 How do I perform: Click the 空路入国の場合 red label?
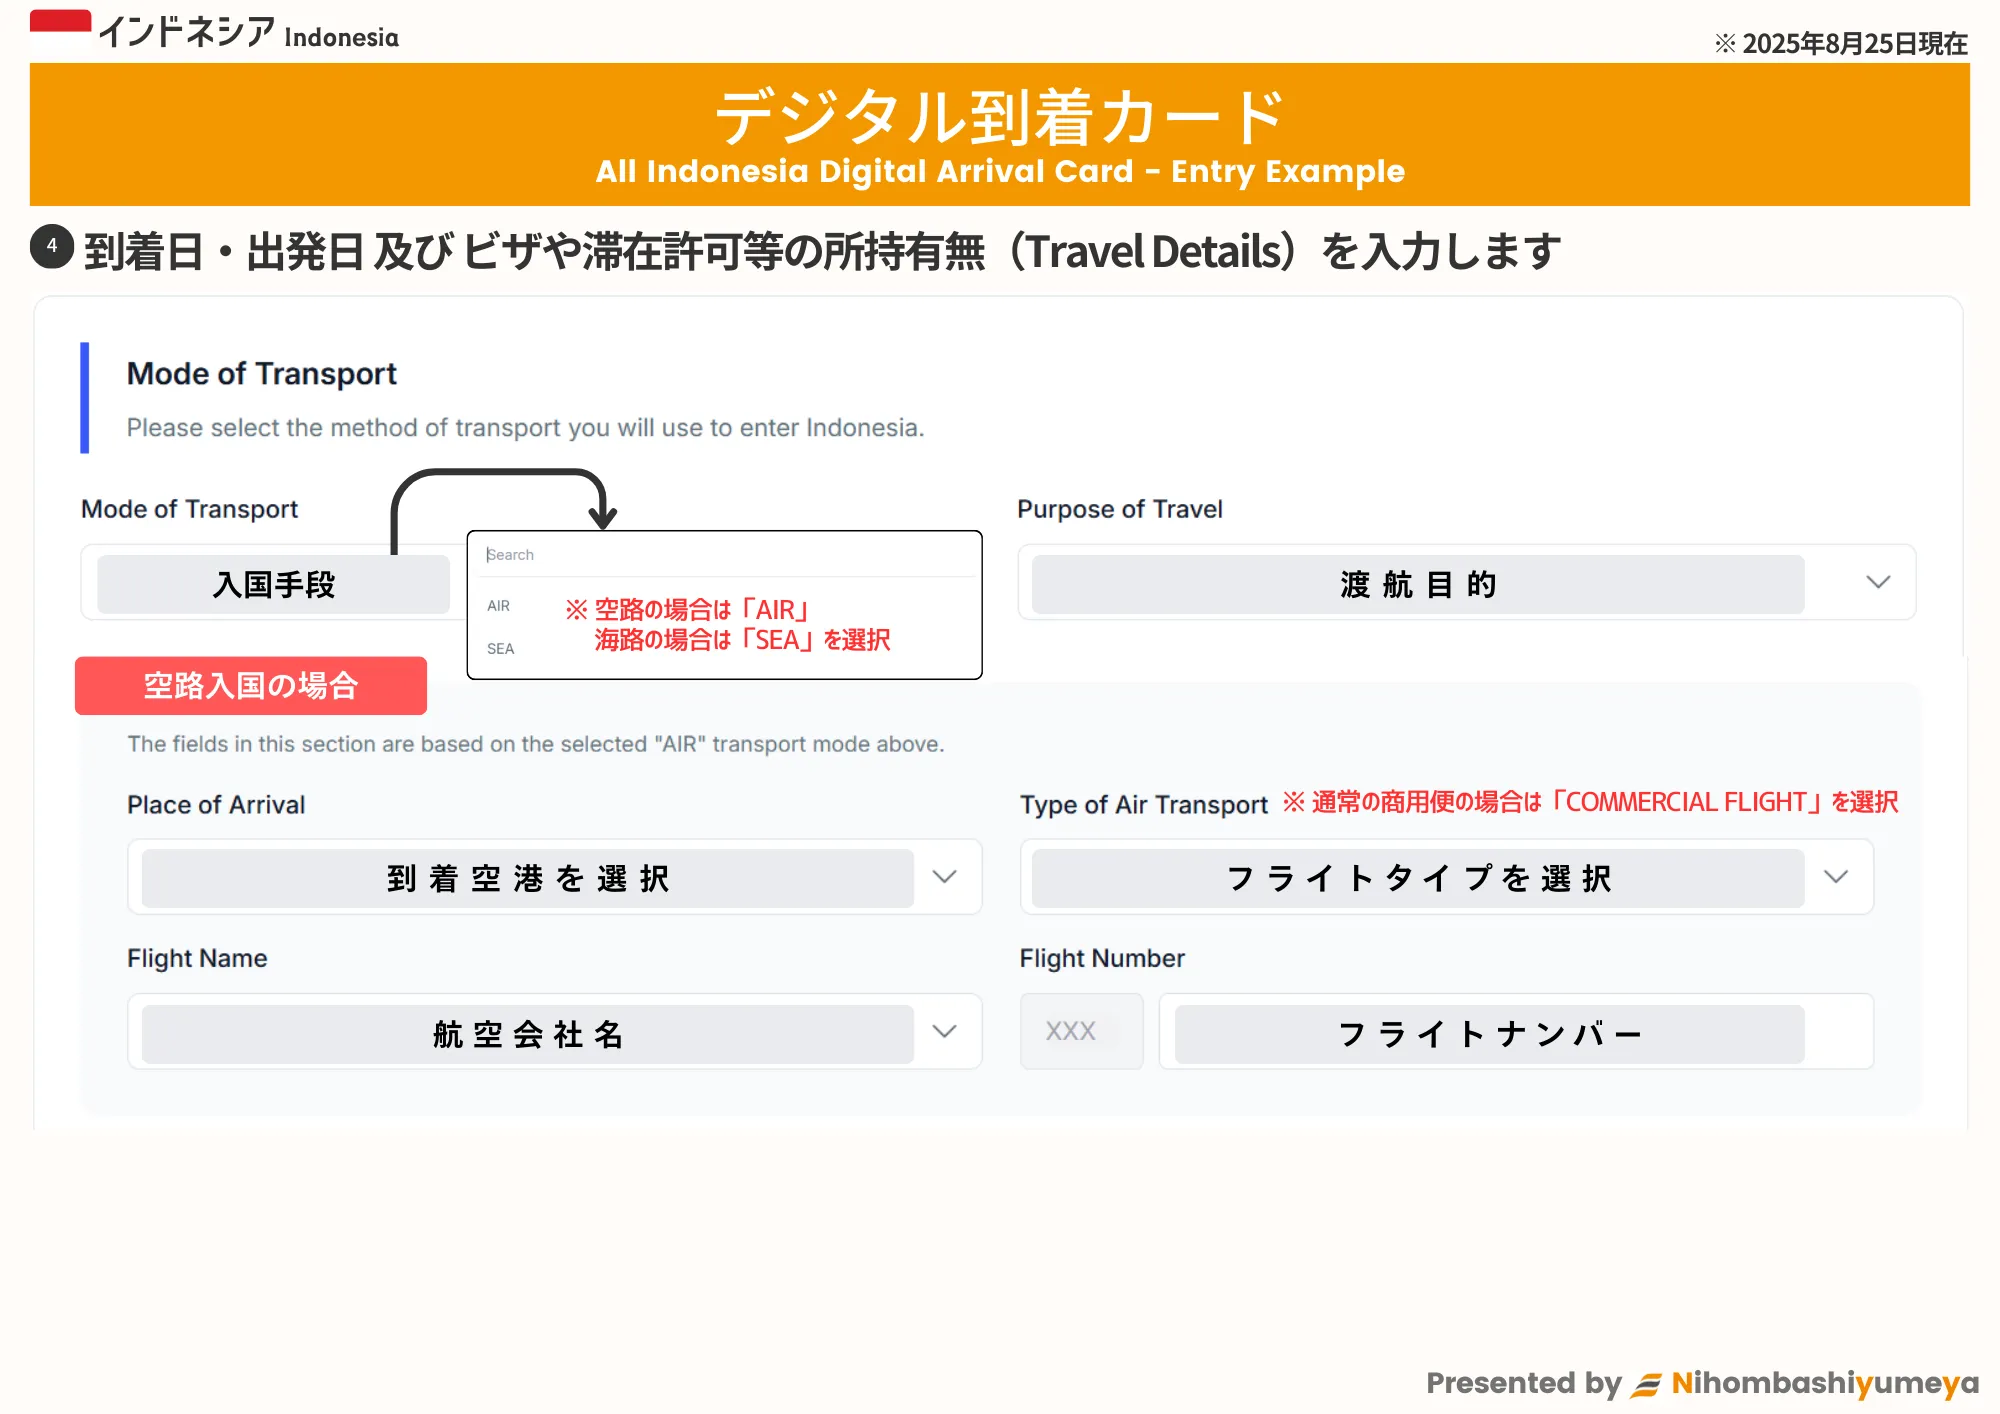click(x=251, y=686)
